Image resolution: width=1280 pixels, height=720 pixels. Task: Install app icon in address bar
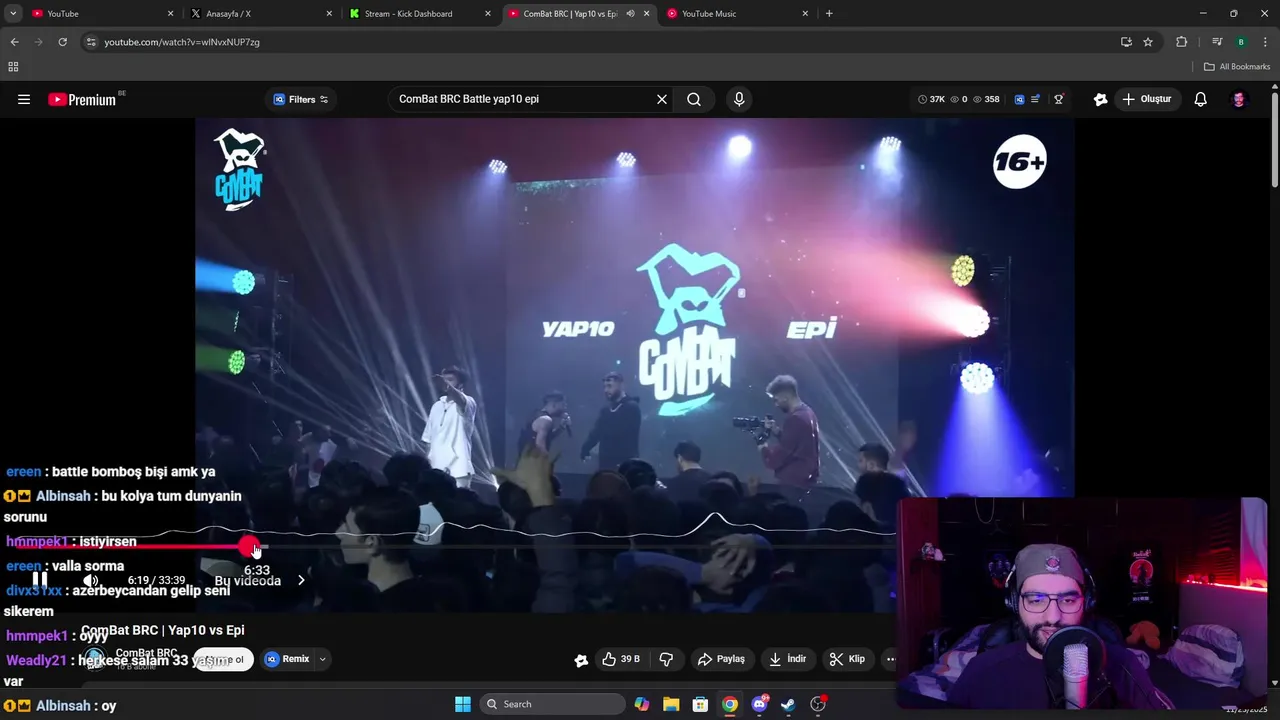click(x=1126, y=42)
